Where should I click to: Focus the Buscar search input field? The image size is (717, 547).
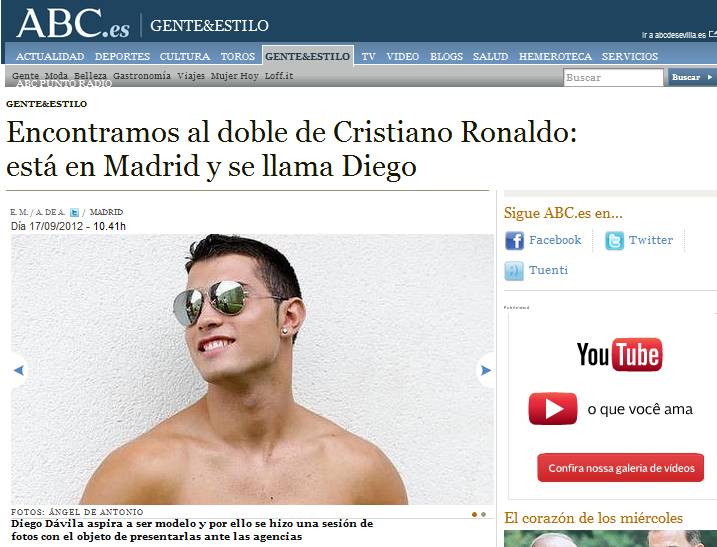[x=613, y=77]
